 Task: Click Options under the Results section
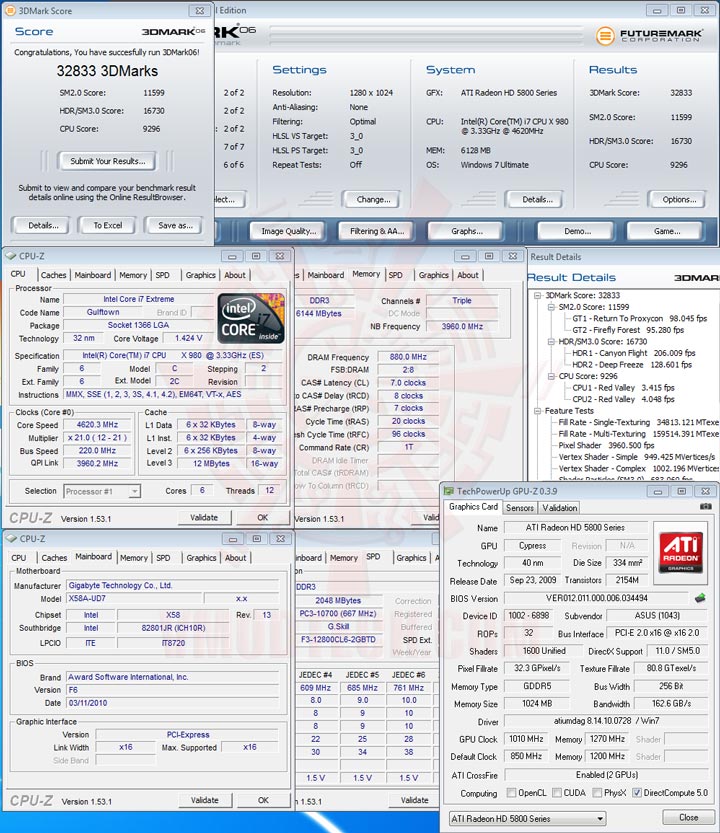pyautogui.click(x=679, y=200)
